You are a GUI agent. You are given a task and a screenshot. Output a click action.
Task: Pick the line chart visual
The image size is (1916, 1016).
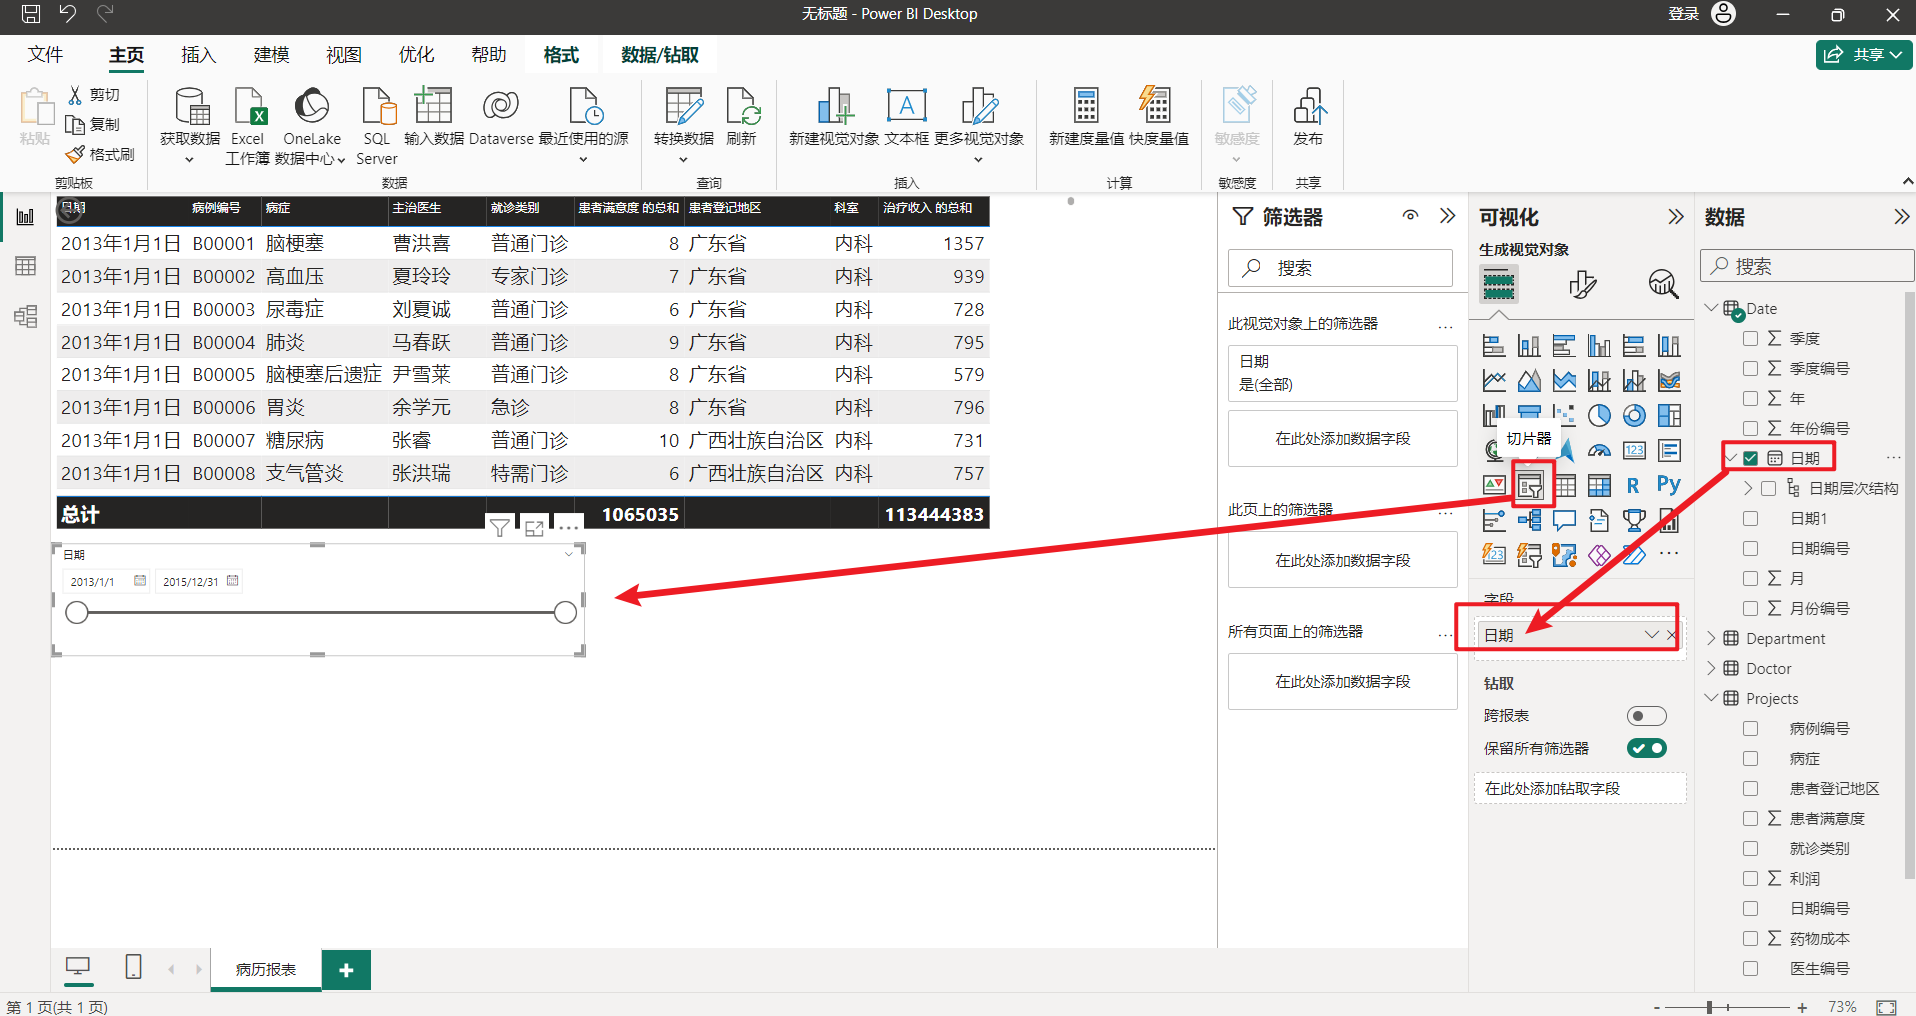1494,380
